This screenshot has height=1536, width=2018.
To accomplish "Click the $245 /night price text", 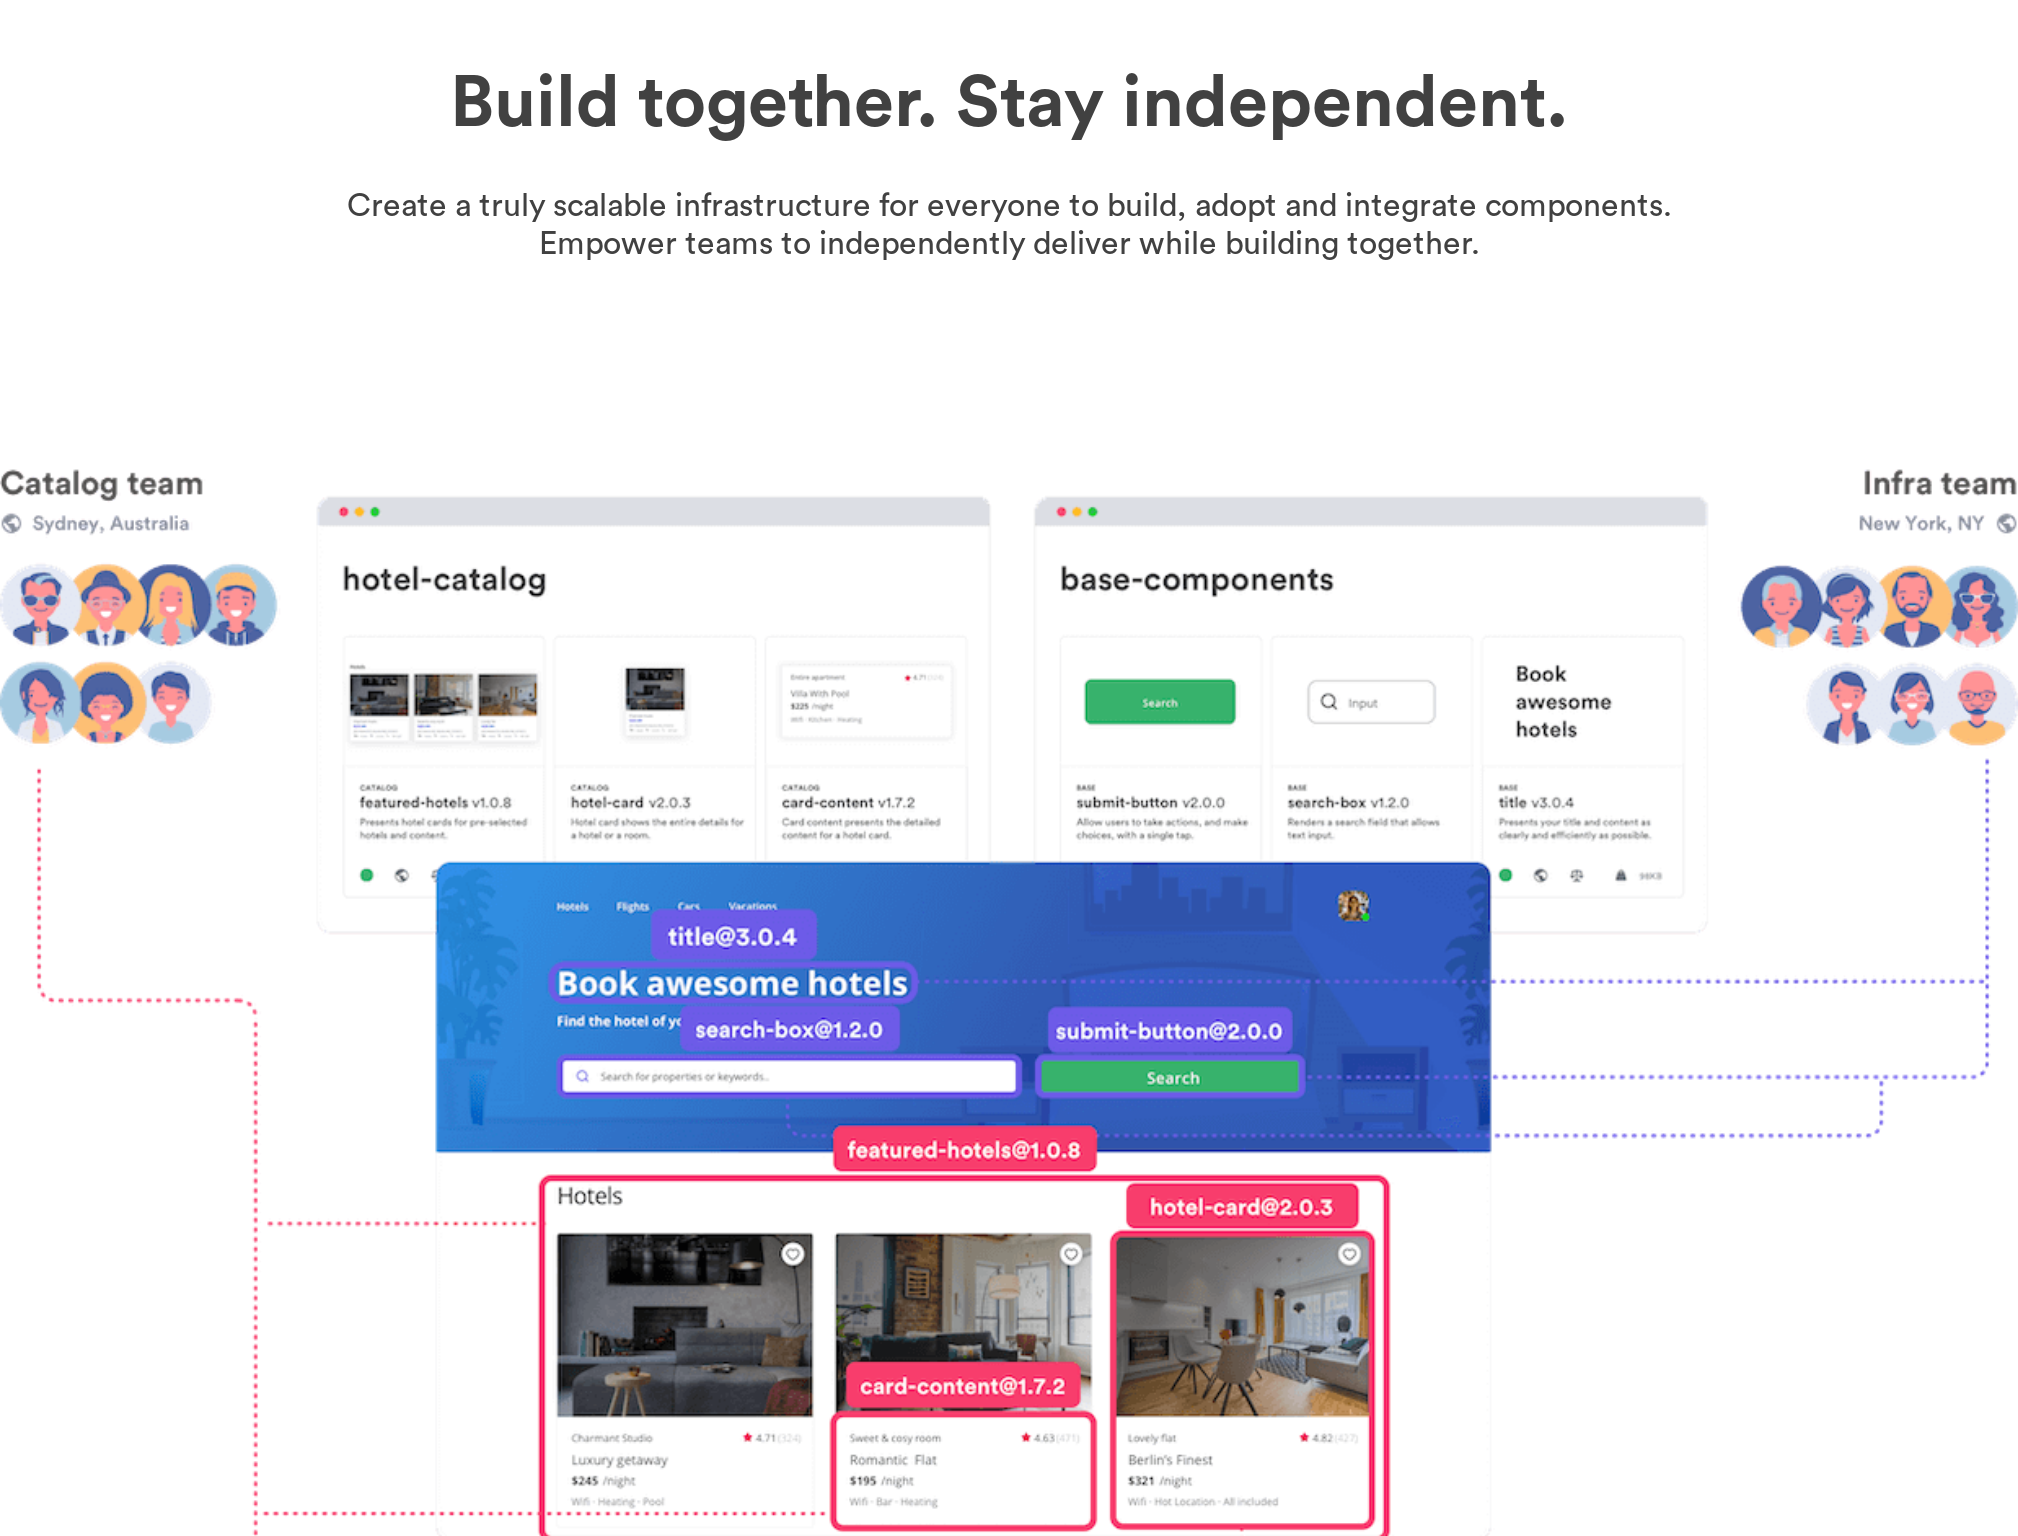I will (x=603, y=1481).
